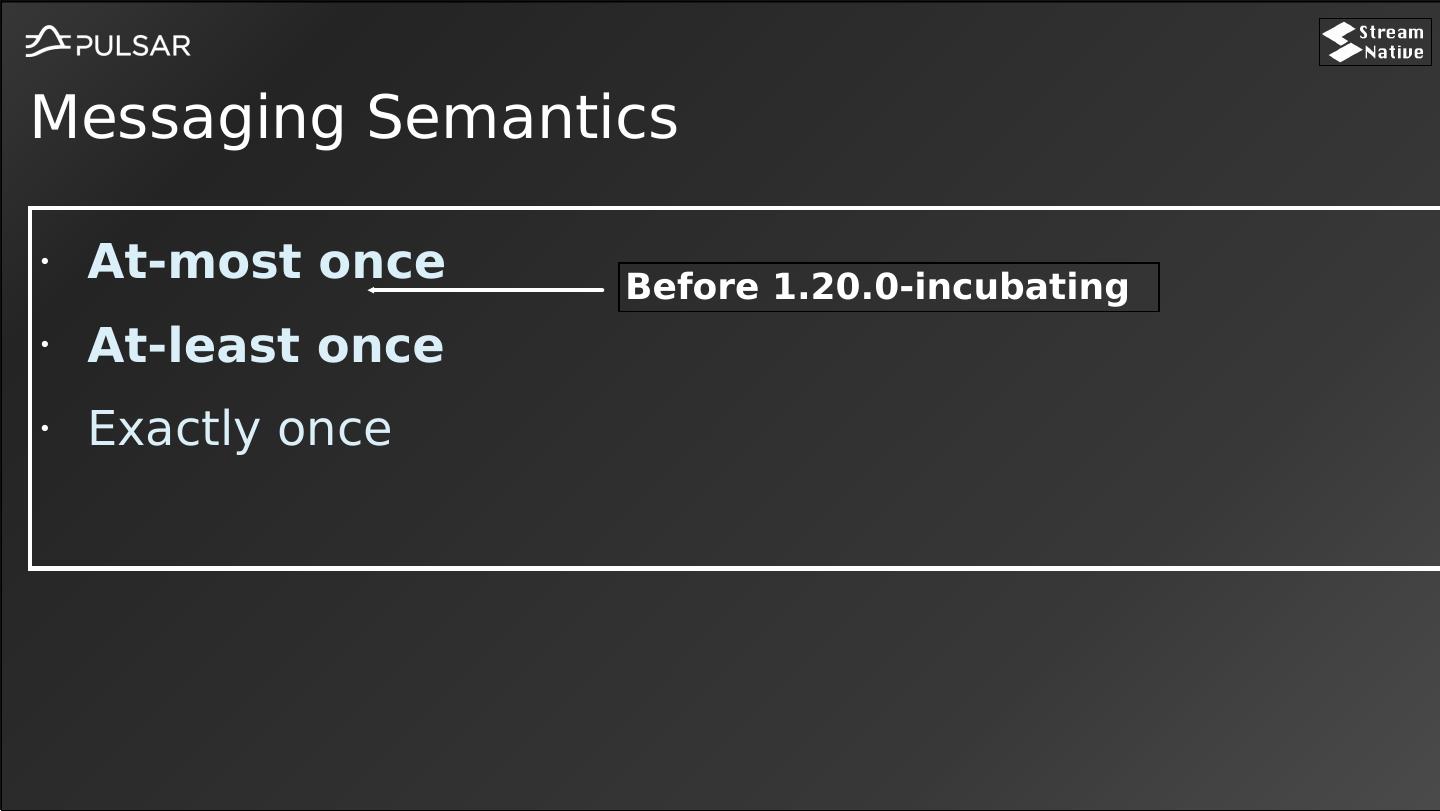This screenshot has width=1440, height=811.
Task: Click the word "Native" in the StreamNative logo
Action: pyautogui.click(x=1394, y=52)
